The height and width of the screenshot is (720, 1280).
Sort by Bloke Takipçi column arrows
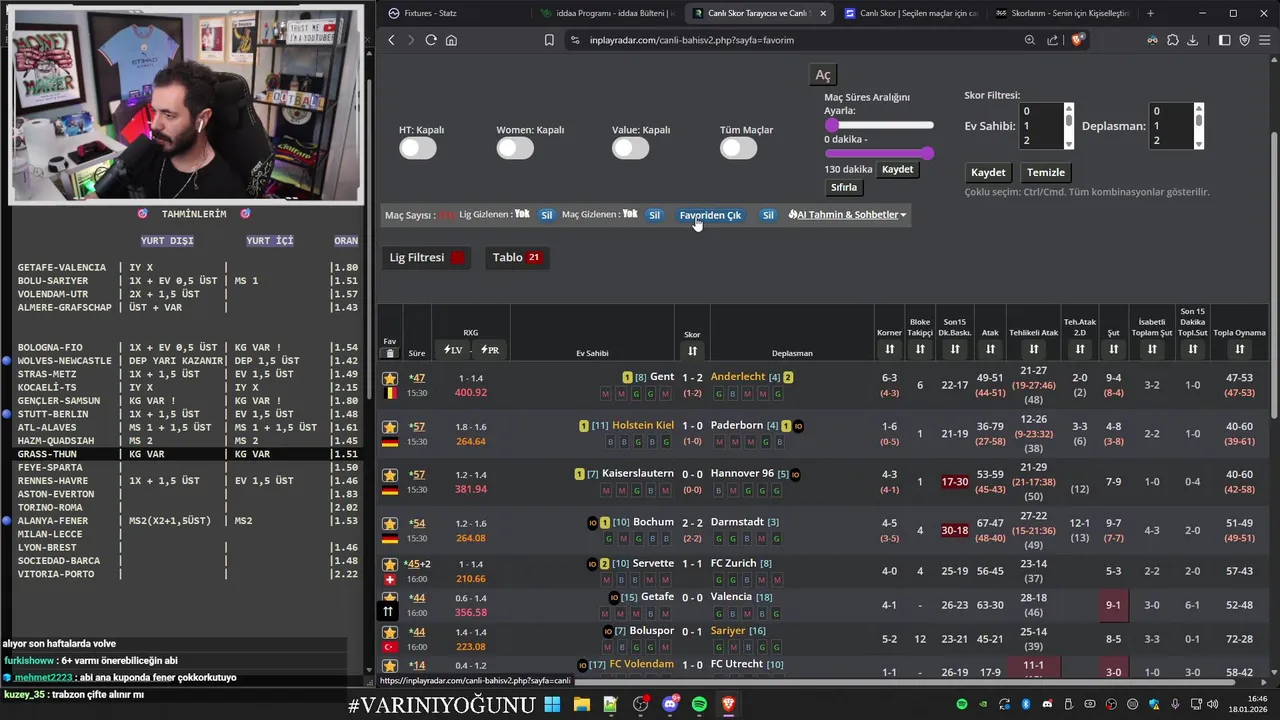click(x=920, y=349)
